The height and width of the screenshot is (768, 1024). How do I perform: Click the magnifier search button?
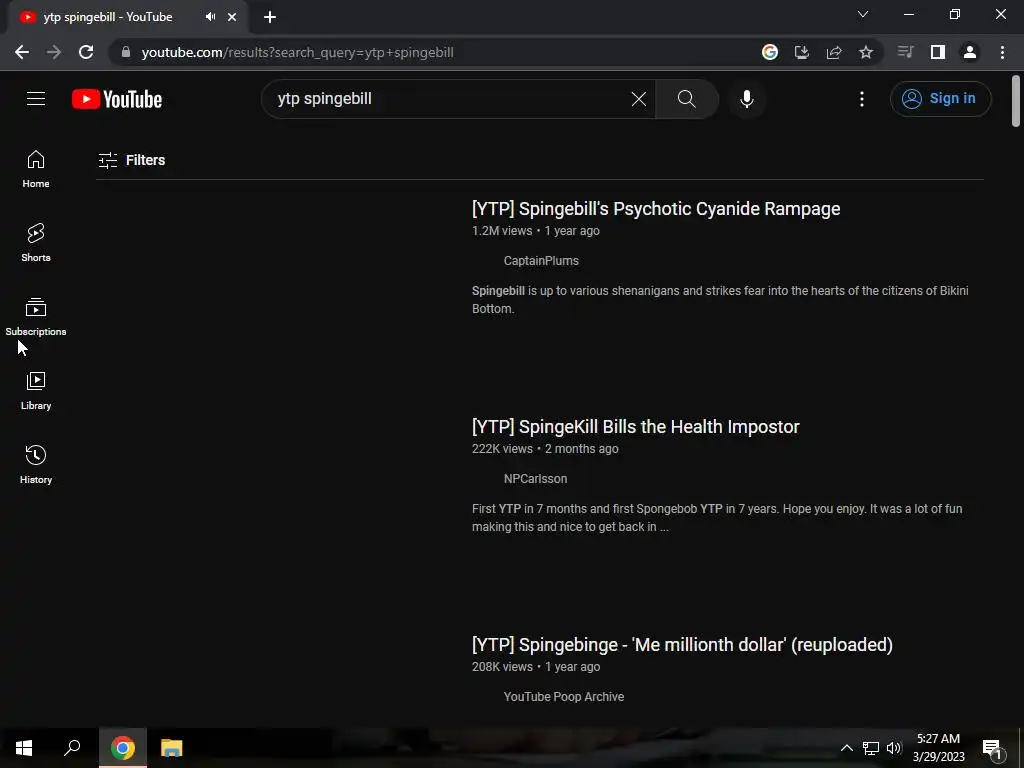(686, 99)
